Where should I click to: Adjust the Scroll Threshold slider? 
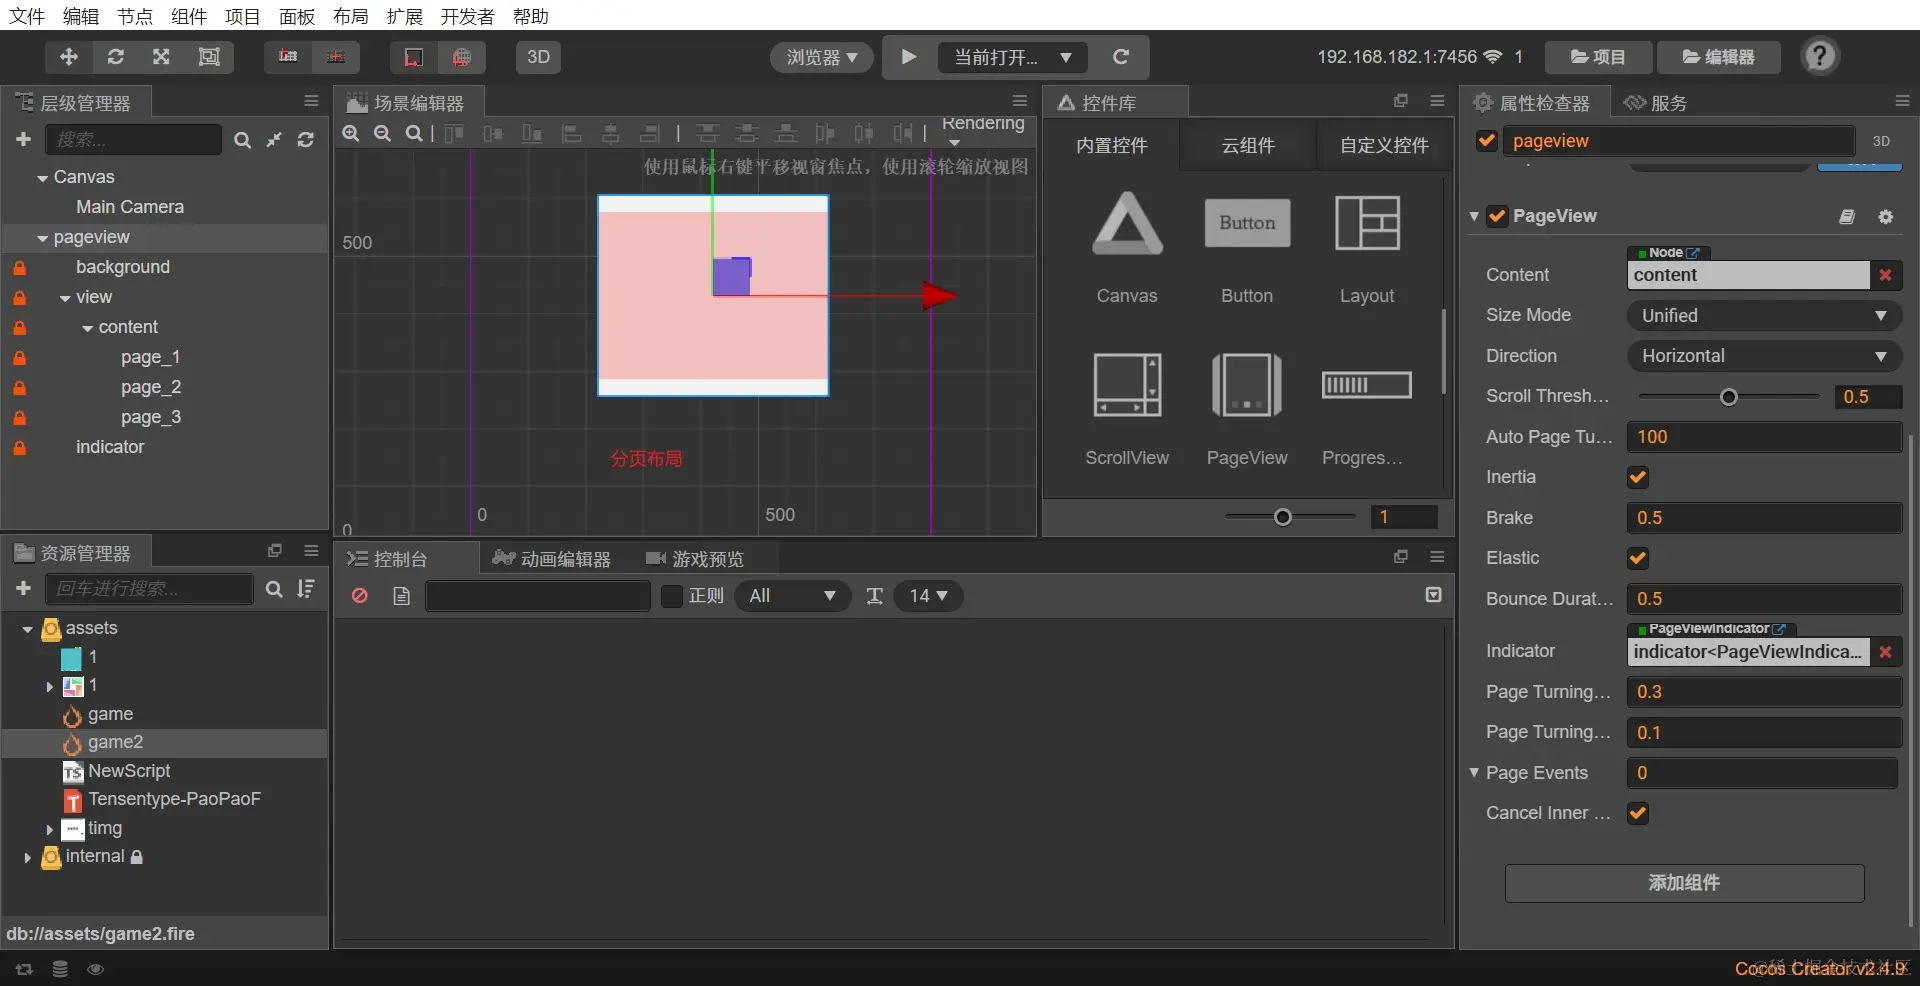(1728, 397)
